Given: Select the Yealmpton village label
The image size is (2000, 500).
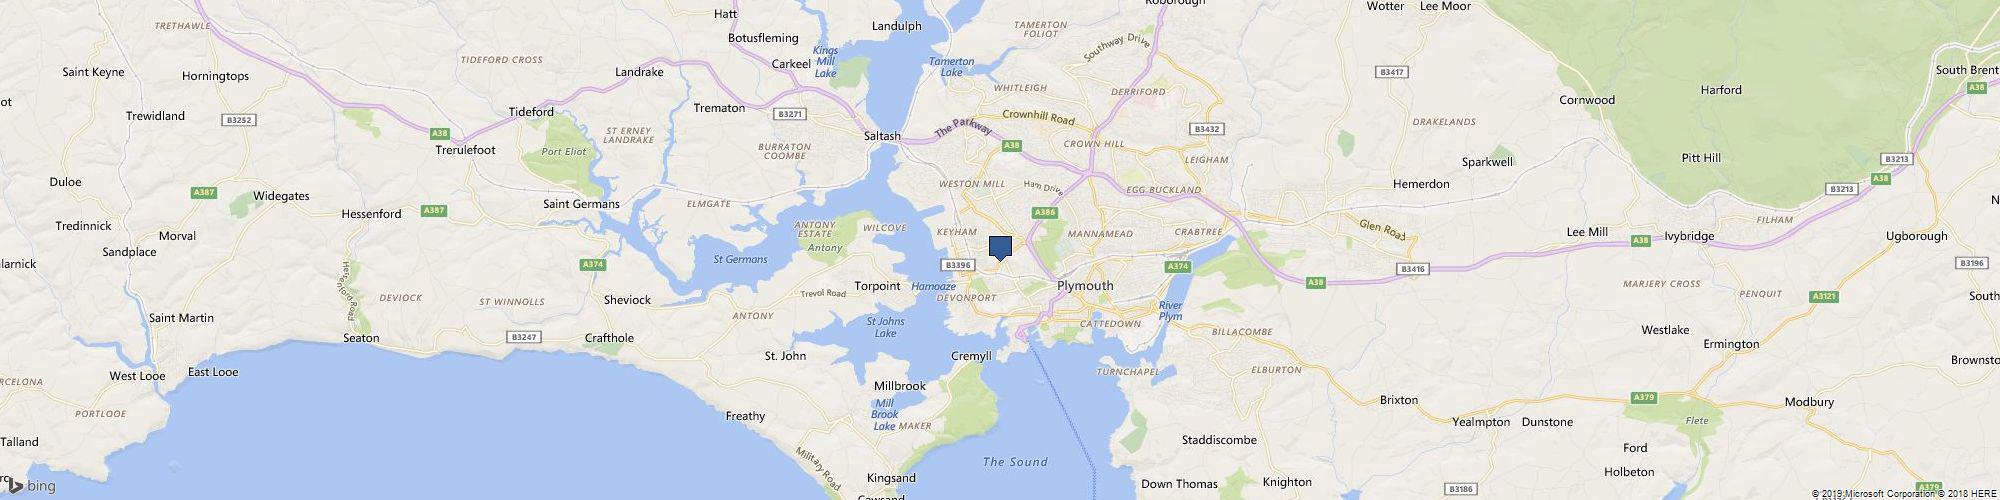Looking at the screenshot, I should (x=1481, y=422).
